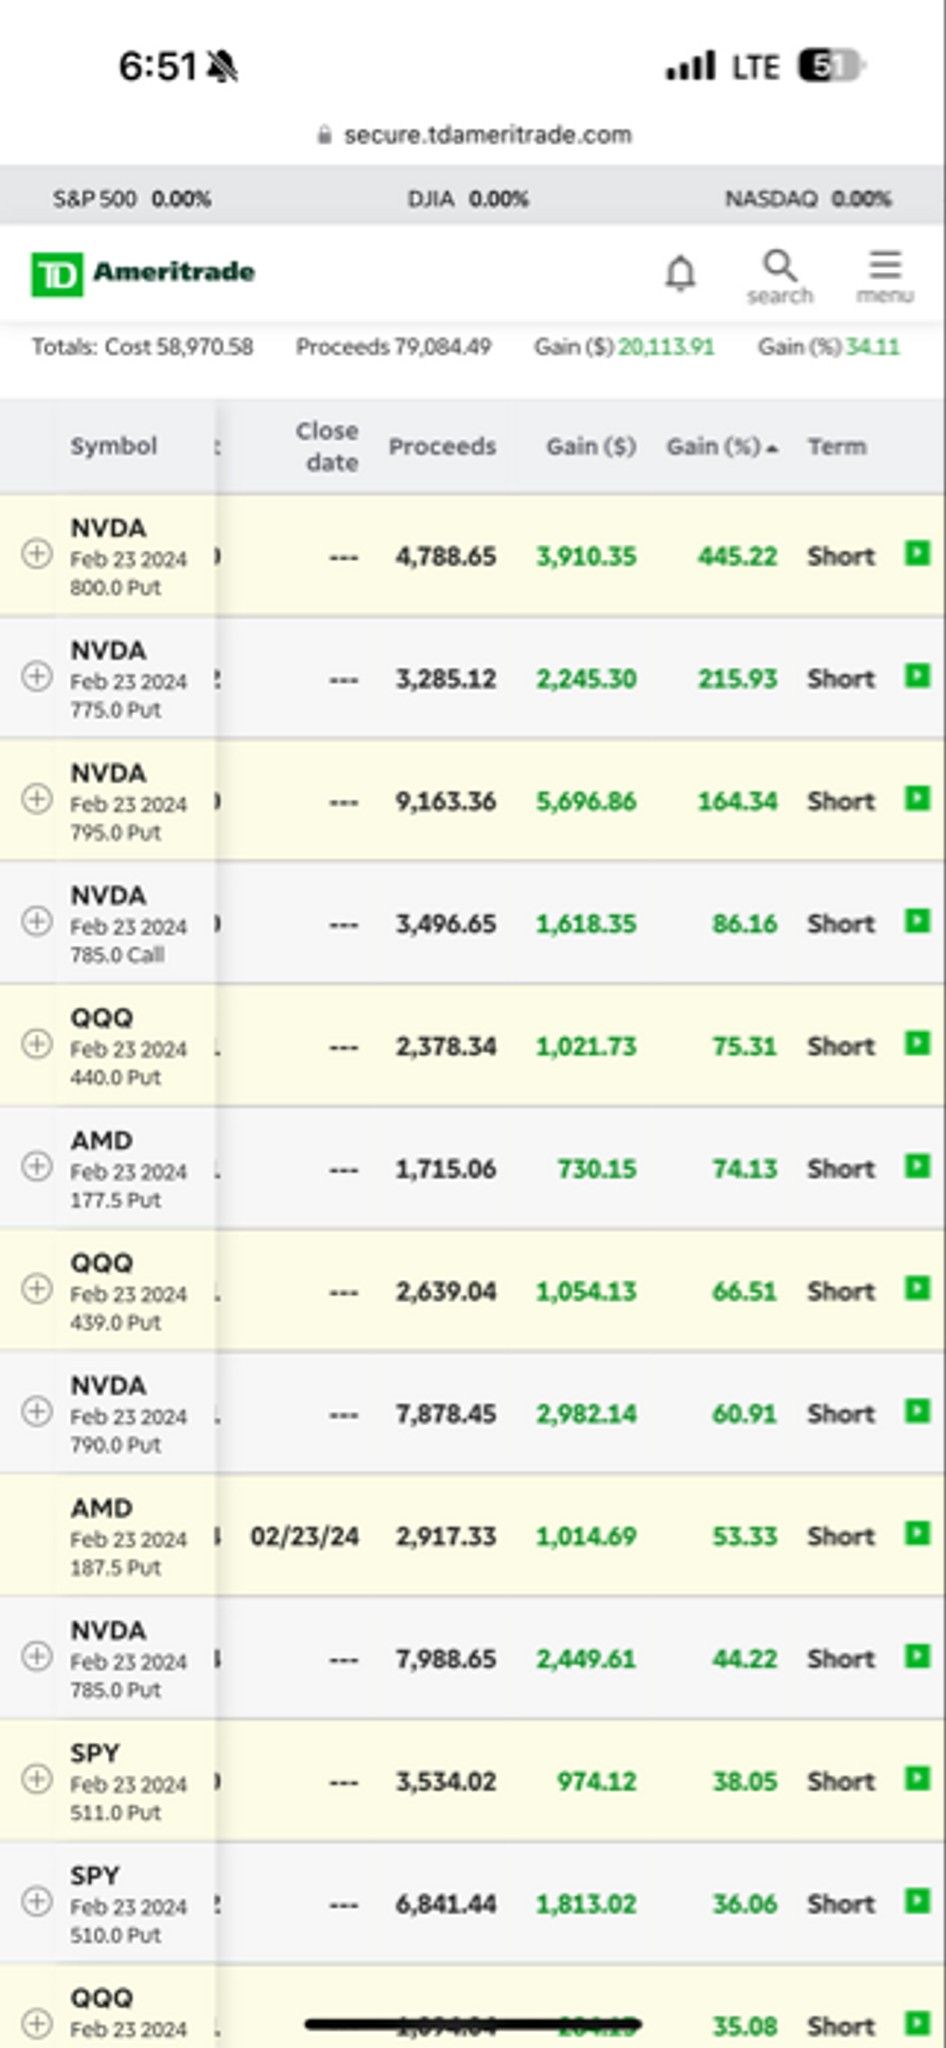Viewport: 946px width, 2048px height.
Task: Tap the search magnifier icon
Action: tap(780, 277)
